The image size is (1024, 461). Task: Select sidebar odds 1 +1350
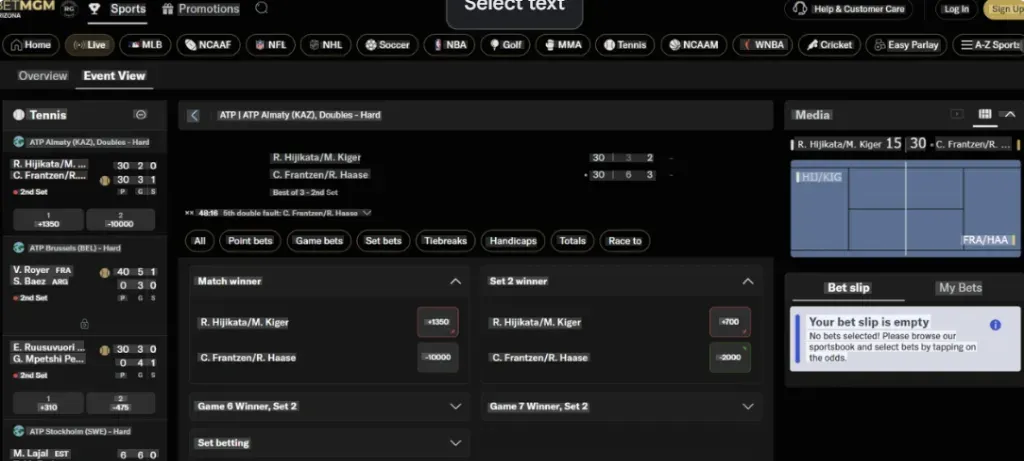click(48, 220)
